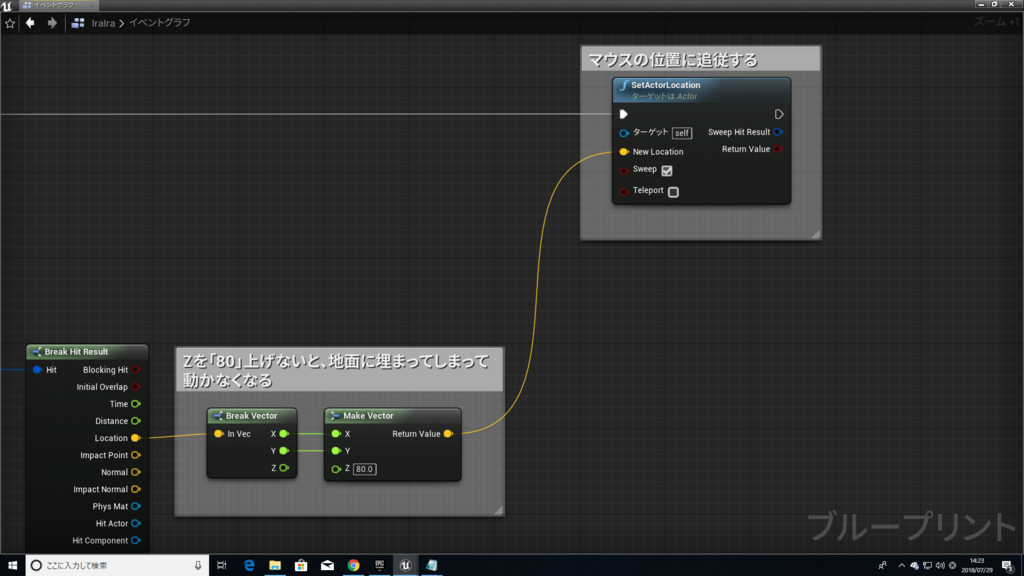Click the Time output pin

point(135,404)
